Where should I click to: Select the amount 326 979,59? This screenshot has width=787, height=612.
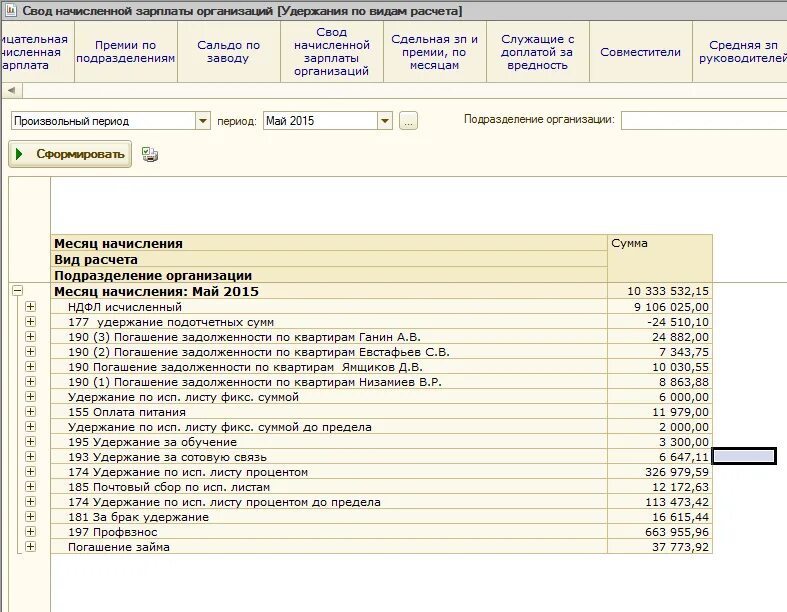tap(660, 472)
